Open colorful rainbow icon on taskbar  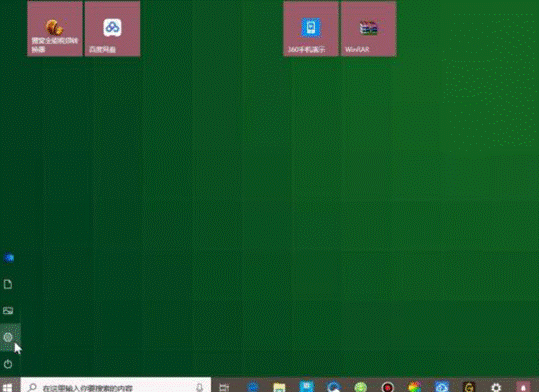[415, 388]
